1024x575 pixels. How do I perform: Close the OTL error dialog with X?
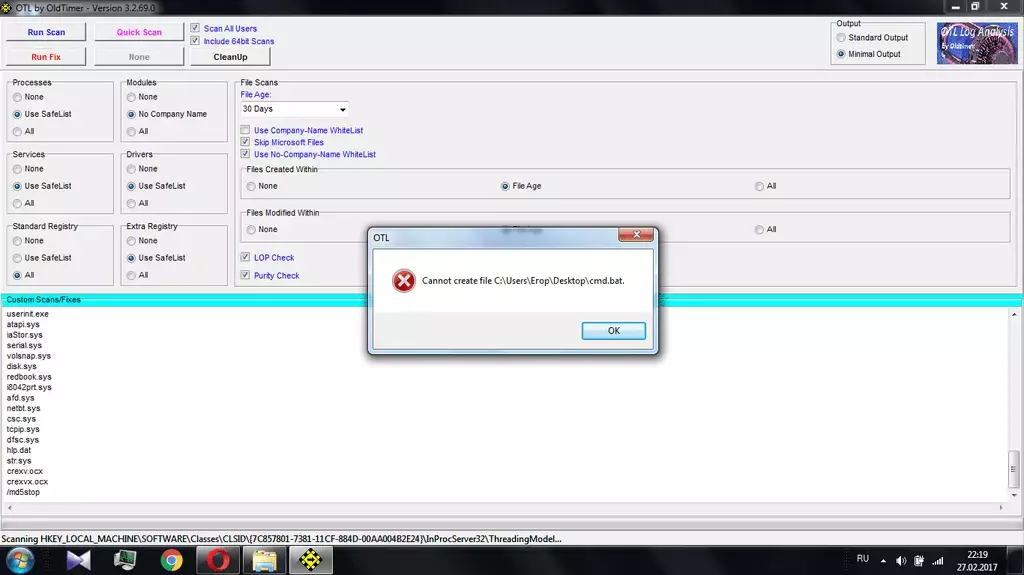tap(635, 235)
